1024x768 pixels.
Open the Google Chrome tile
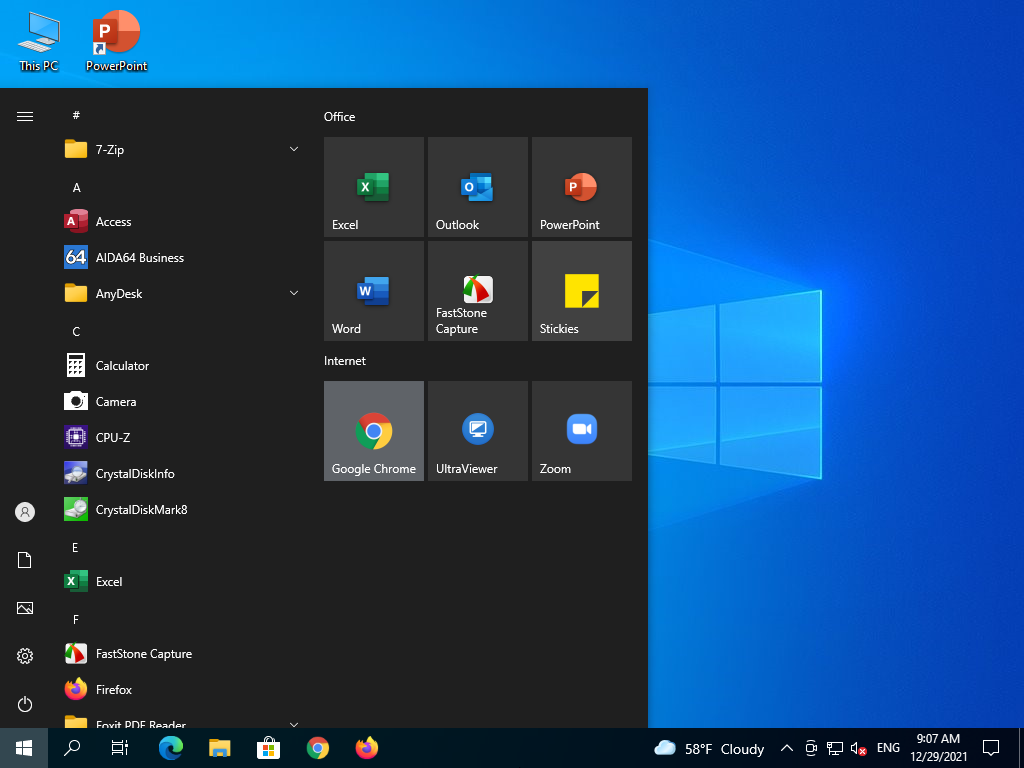click(373, 431)
